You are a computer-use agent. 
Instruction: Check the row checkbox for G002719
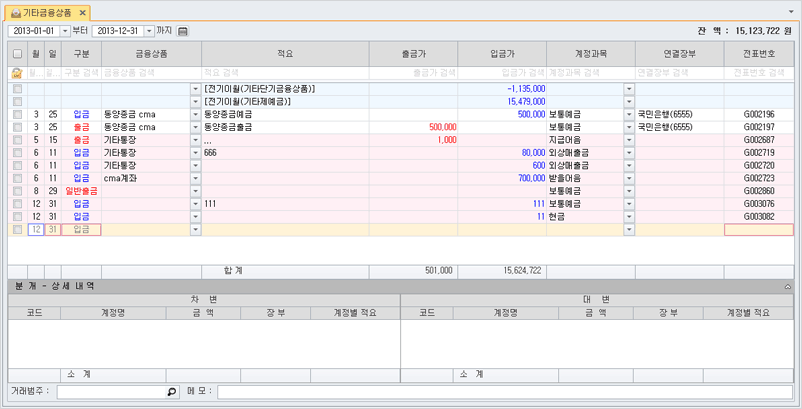(17, 153)
